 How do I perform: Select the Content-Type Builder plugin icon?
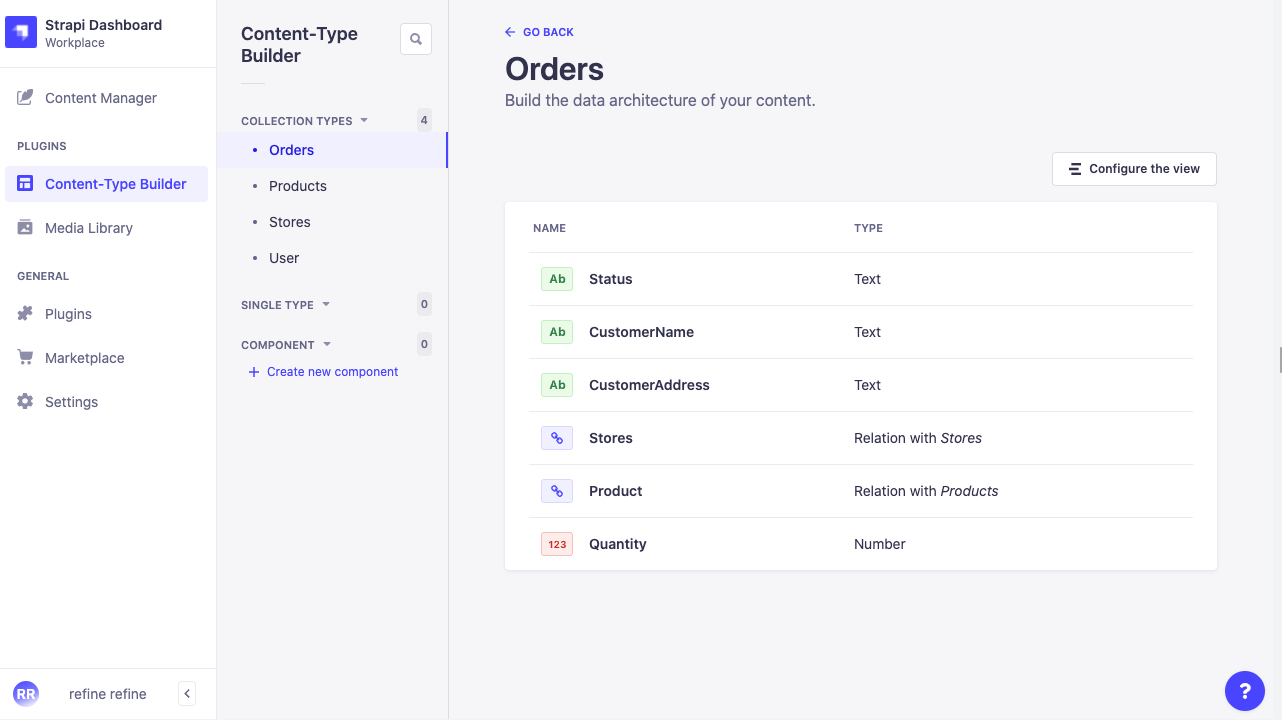tap(25, 184)
